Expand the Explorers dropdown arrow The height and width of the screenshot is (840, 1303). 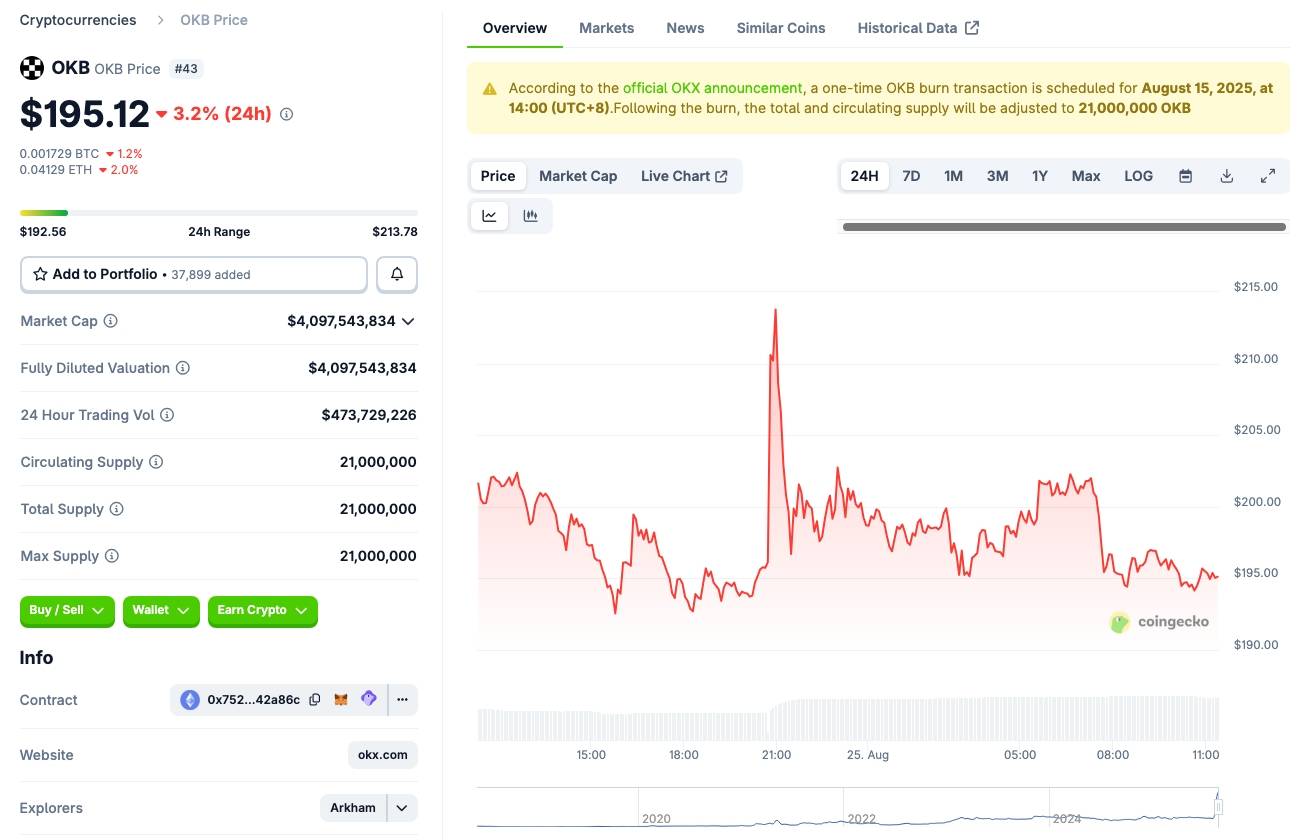pyautogui.click(x=402, y=808)
